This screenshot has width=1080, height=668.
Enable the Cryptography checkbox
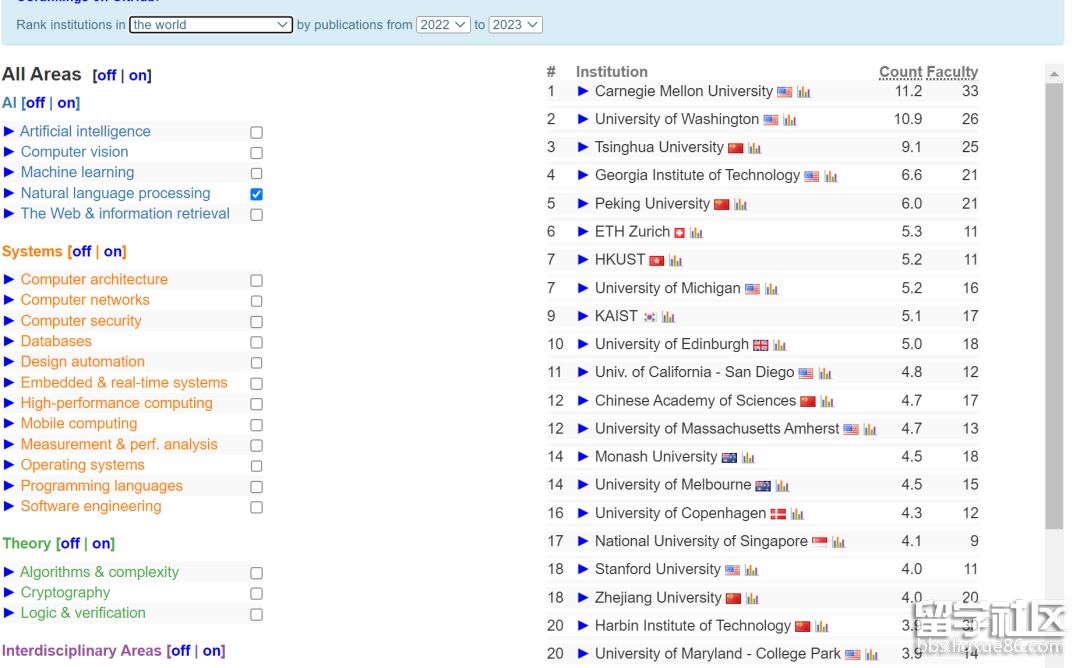[256, 594]
